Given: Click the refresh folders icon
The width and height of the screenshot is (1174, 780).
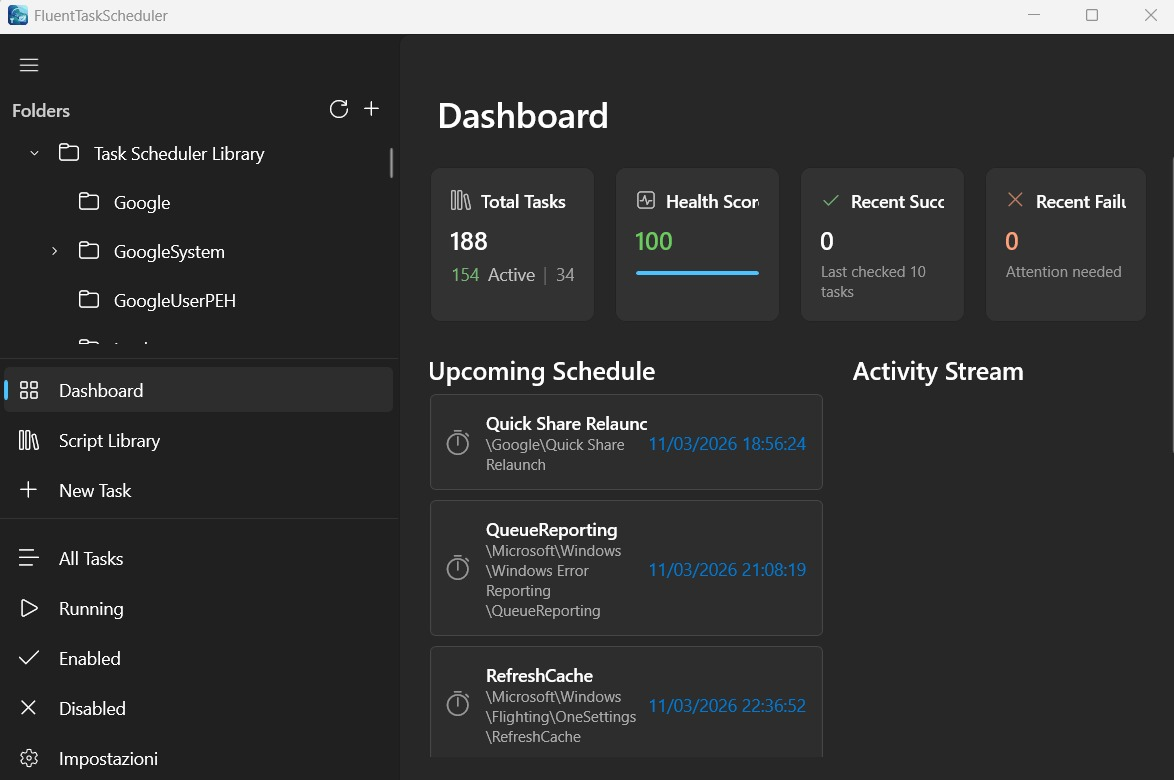Looking at the screenshot, I should tap(339, 109).
